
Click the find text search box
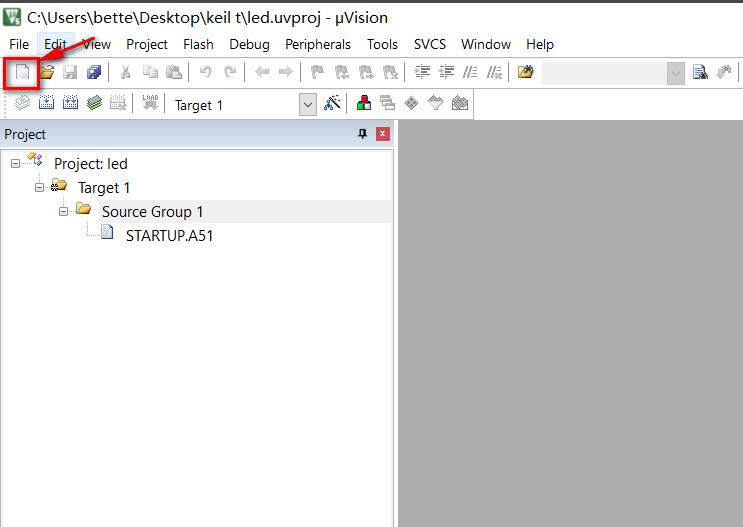pyautogui.click(x=603, y=72)
